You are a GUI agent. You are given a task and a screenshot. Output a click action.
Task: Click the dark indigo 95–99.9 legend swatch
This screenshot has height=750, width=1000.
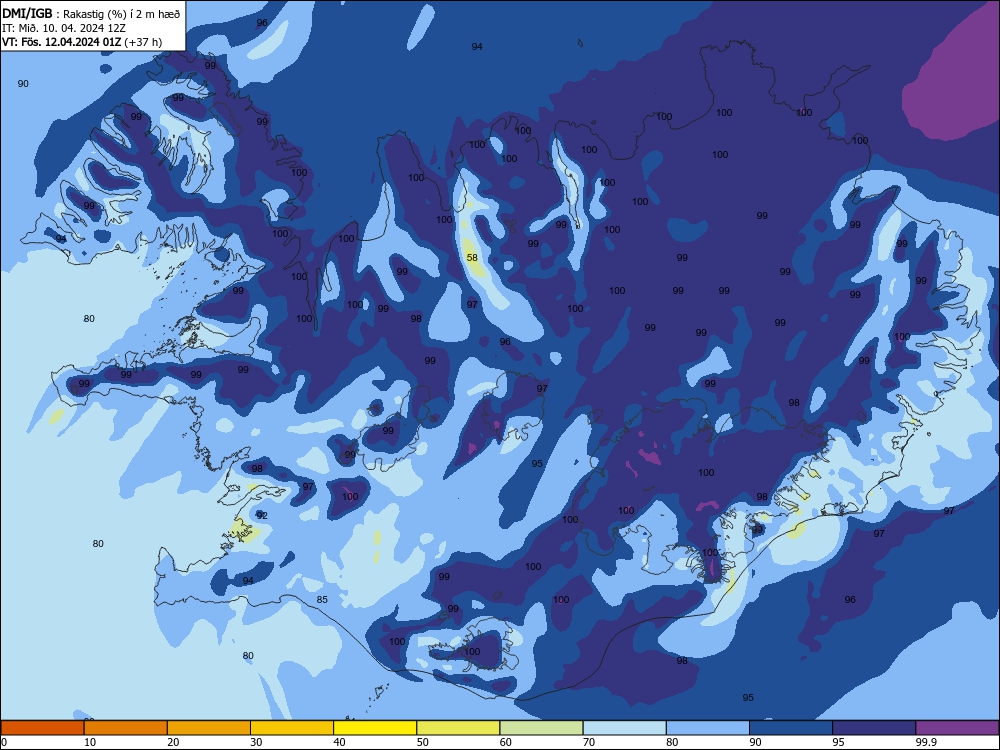(874, 728)
